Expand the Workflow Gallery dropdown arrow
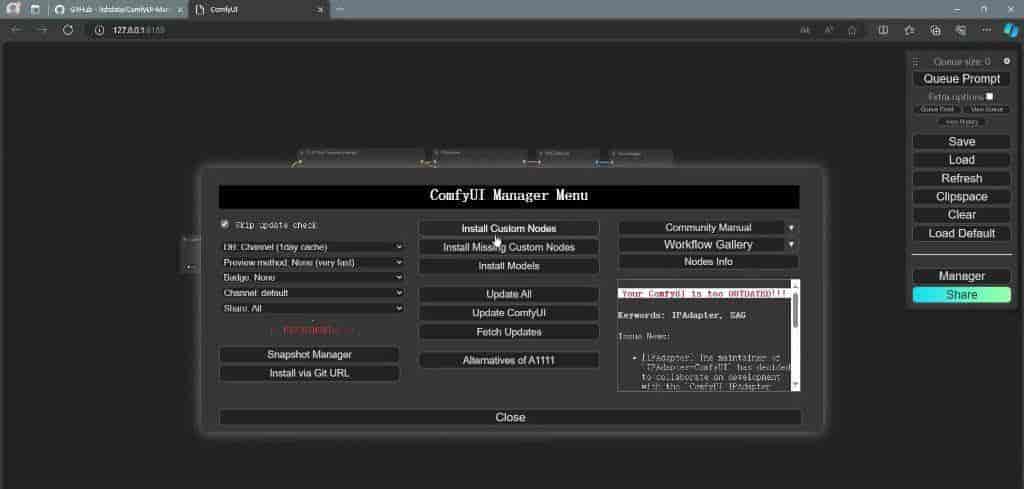 792,245
